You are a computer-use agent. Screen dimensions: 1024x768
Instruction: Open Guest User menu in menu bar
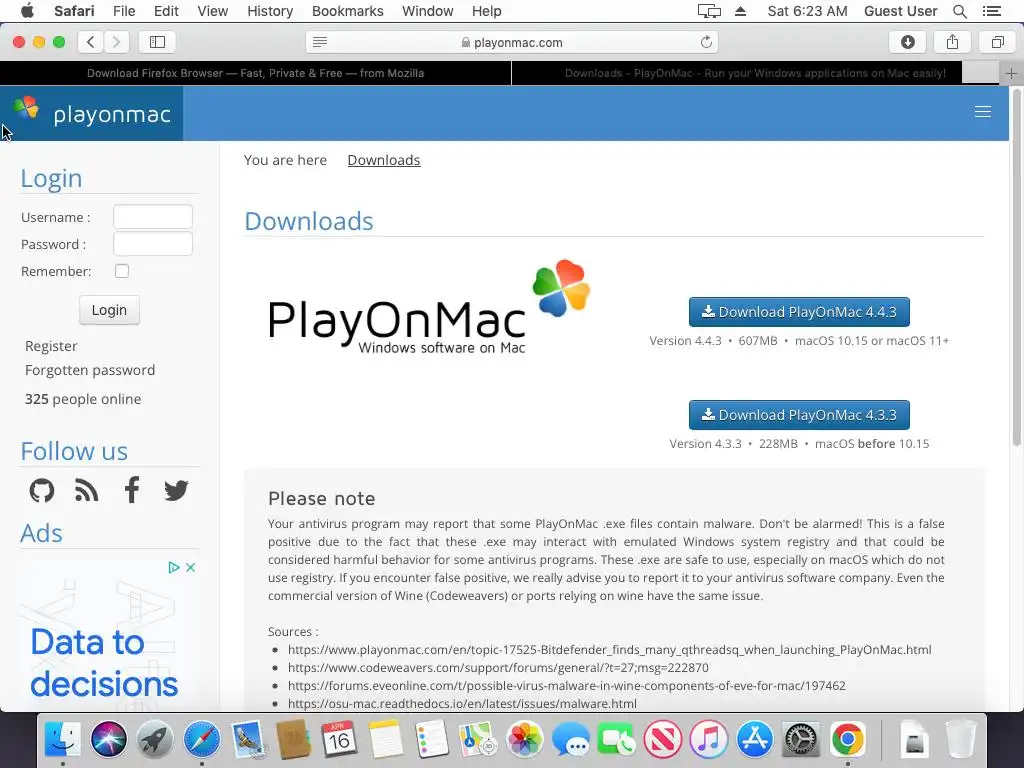click(900, 11)
